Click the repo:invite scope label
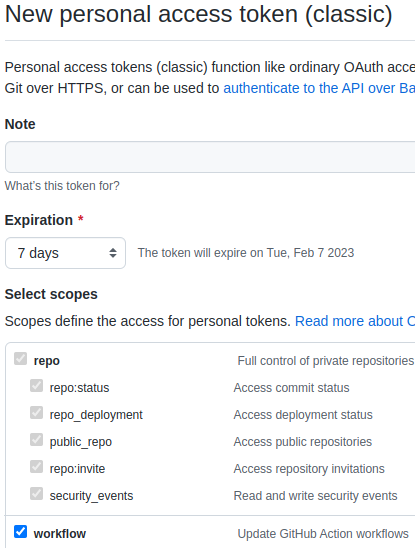The width and height of the screenshot is (415, 548). (x=77, y=469)
